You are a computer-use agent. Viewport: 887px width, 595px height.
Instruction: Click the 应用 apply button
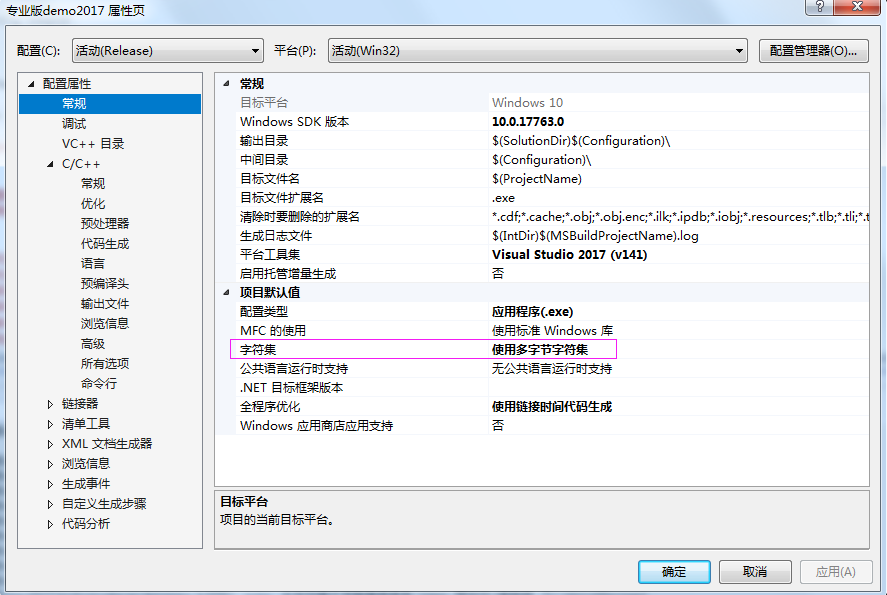[x=836, y=571]
